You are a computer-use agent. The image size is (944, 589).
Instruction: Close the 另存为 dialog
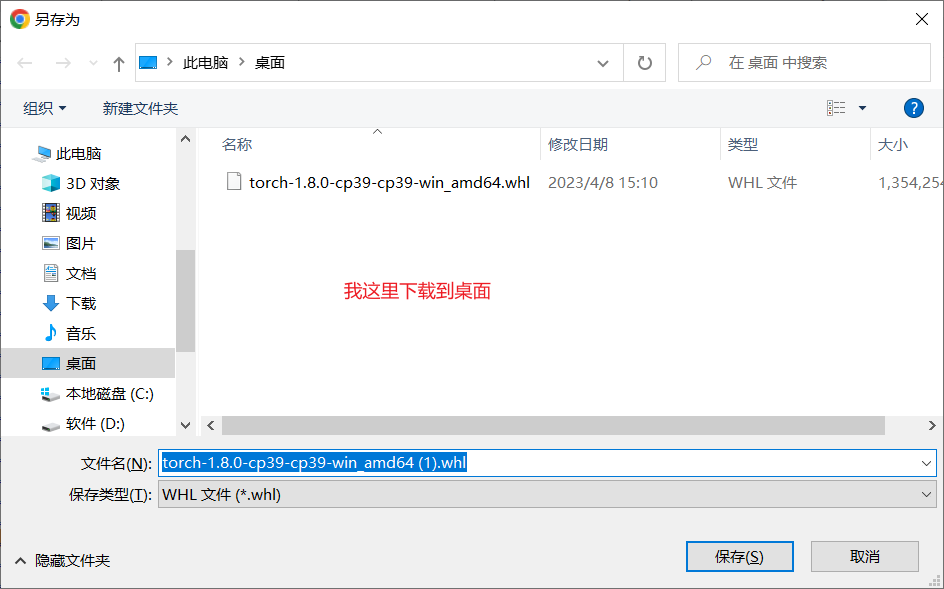tap(921, 19)
